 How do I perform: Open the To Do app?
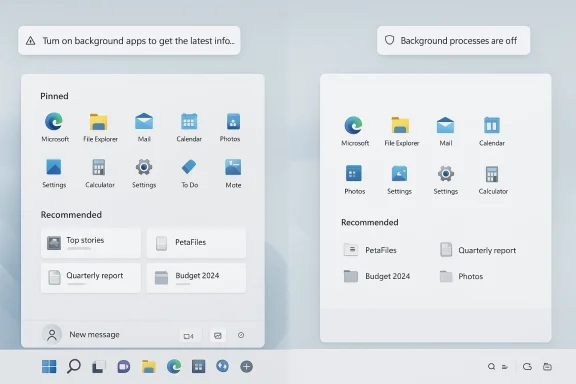click(189, 167)
